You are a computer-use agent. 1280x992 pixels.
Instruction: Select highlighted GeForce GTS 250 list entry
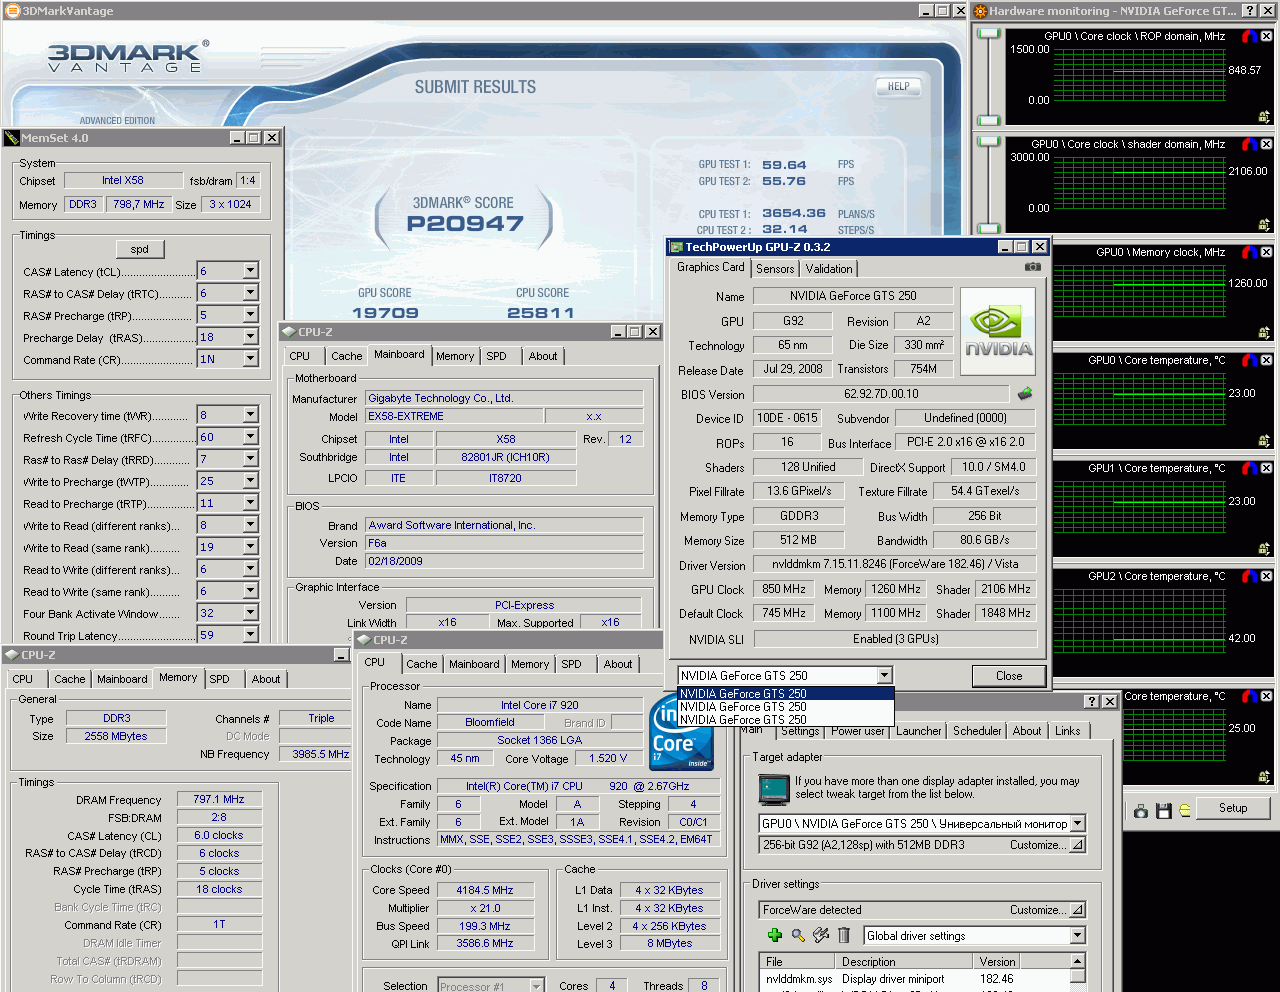click(x=785, y=693)
